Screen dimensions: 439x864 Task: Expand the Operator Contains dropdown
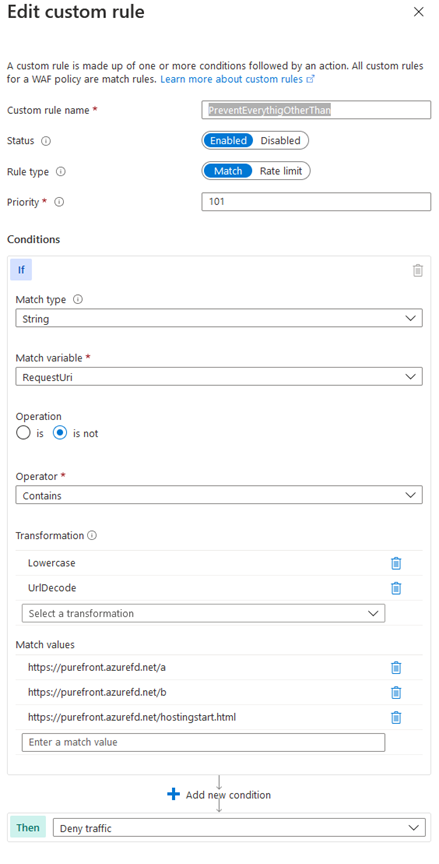pos(219,495)
